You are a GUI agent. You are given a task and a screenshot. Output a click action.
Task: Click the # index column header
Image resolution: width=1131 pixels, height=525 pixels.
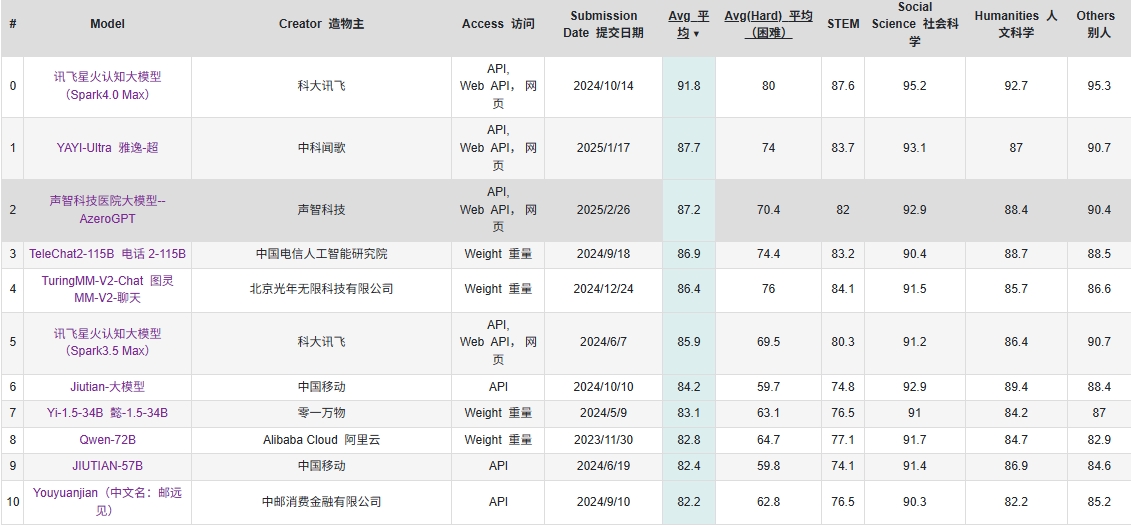pos(12,24)
